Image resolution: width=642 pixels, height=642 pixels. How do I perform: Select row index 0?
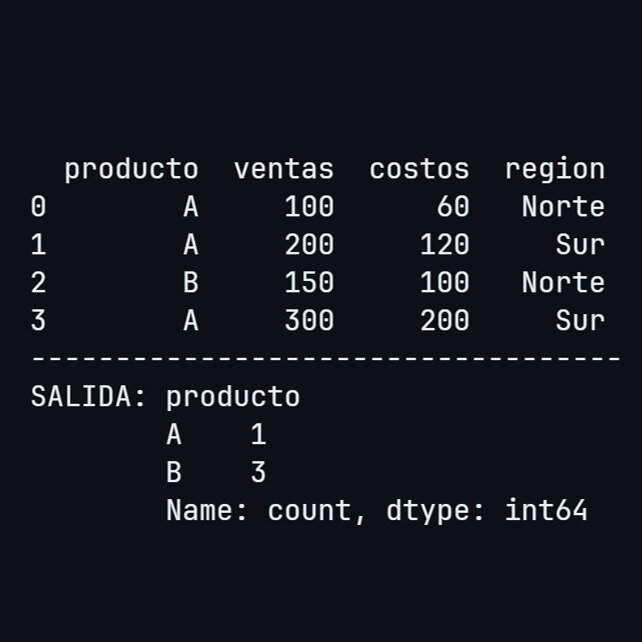38,206
